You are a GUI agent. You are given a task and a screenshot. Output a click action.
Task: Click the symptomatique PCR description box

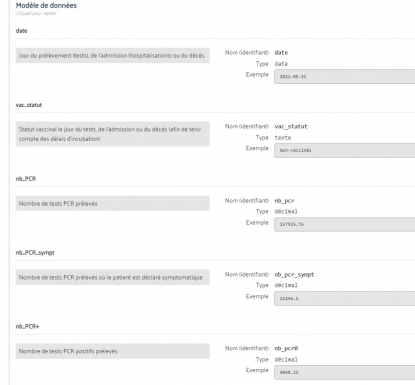pos(113,277)
